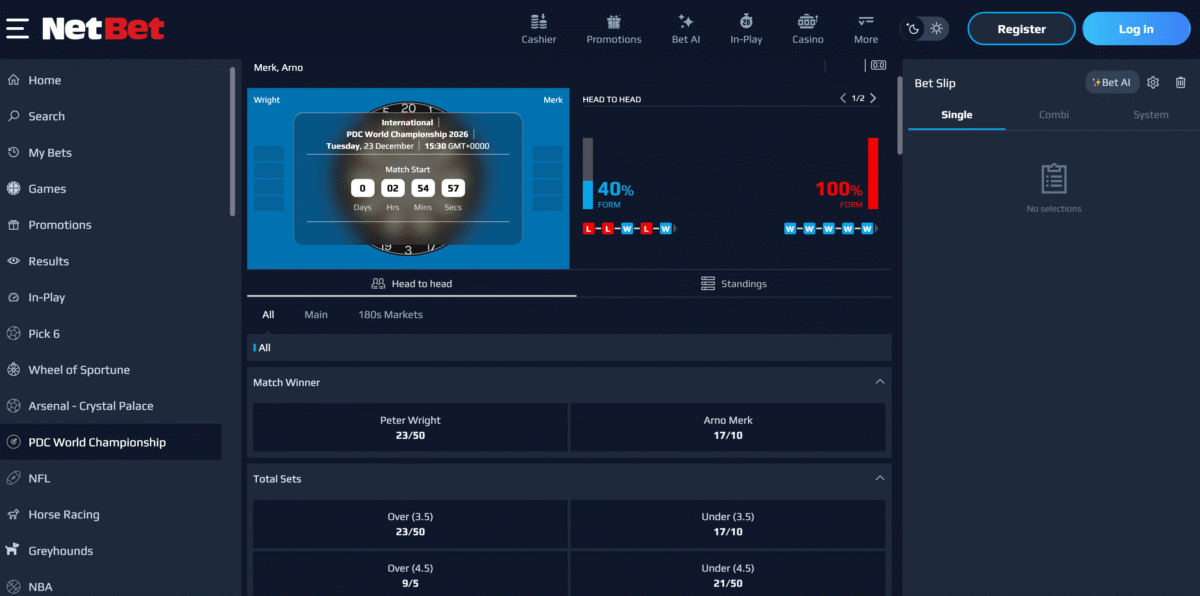Toggle scoreboard view icon above head-to-head

coord(878,66)
